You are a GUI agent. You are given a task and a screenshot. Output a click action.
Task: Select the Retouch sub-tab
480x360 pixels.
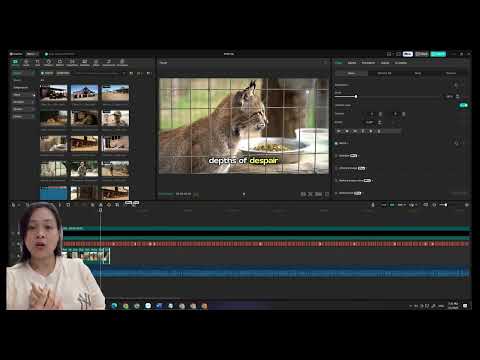[451, 73]
